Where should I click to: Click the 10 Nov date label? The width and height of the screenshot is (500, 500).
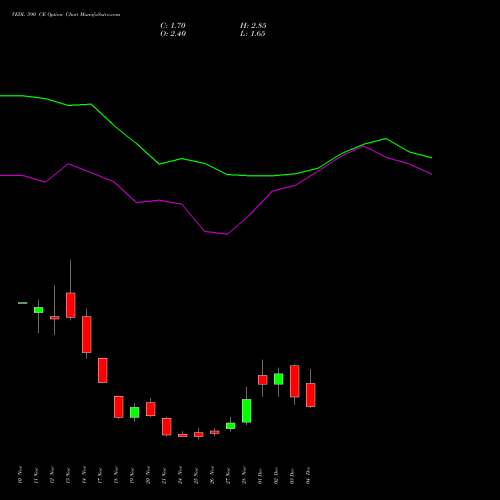click(x=20, y=475)
